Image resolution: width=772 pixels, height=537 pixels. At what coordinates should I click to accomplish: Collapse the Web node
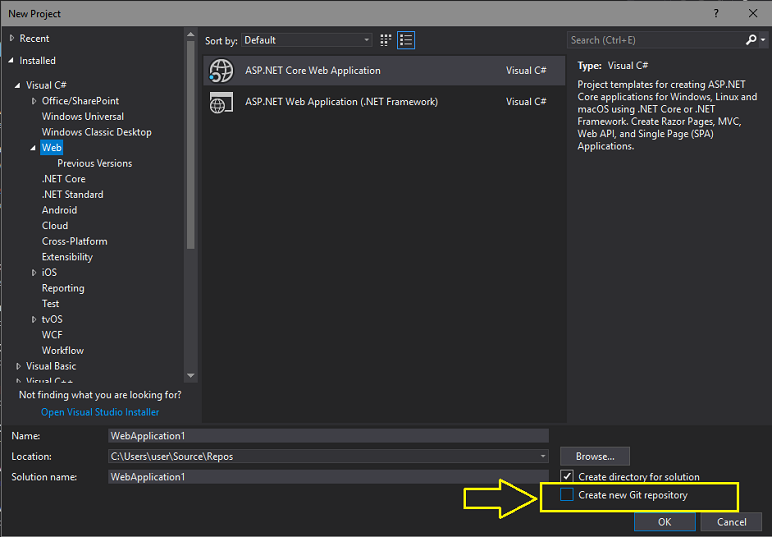[33, 148]
